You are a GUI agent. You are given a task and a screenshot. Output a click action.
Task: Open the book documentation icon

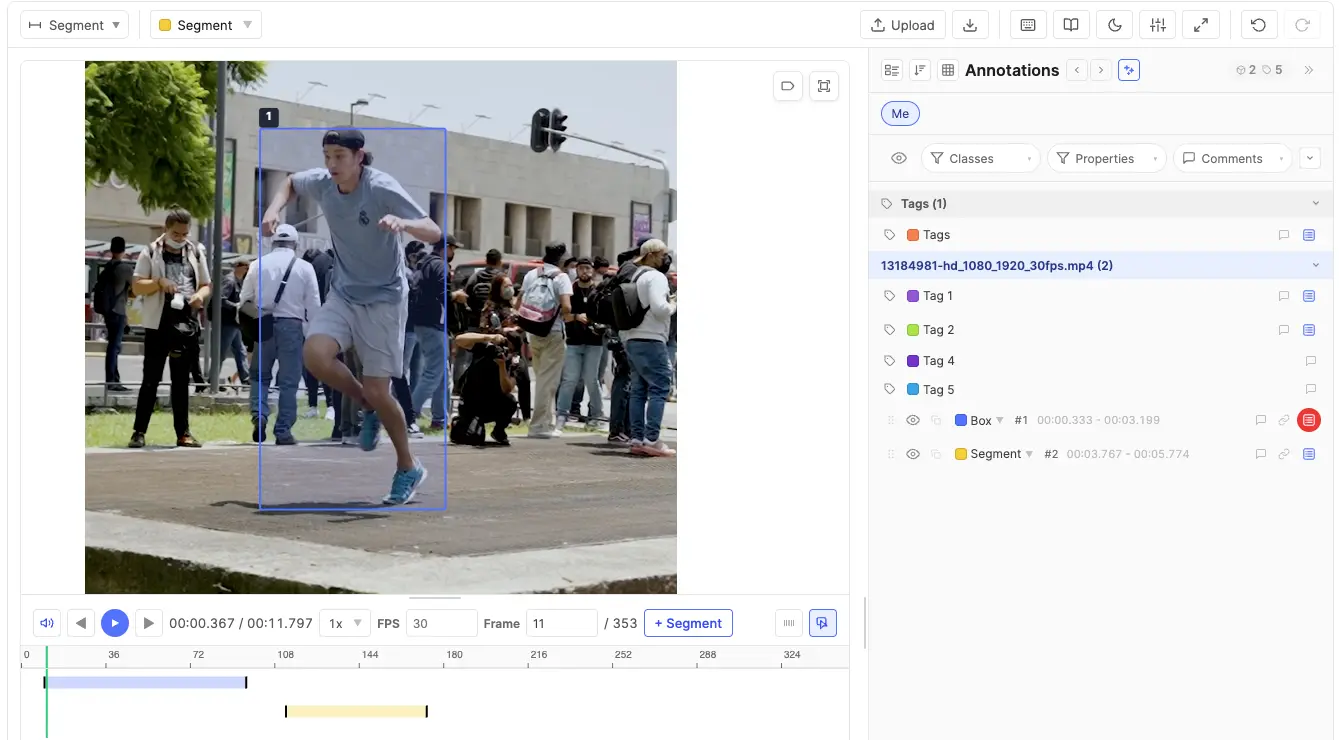point(1071,25)
